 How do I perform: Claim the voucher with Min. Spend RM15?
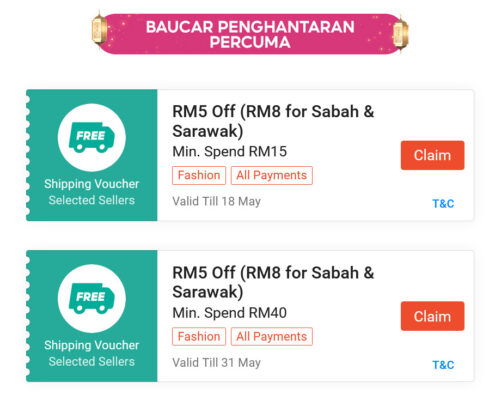[x=432, y=155]
